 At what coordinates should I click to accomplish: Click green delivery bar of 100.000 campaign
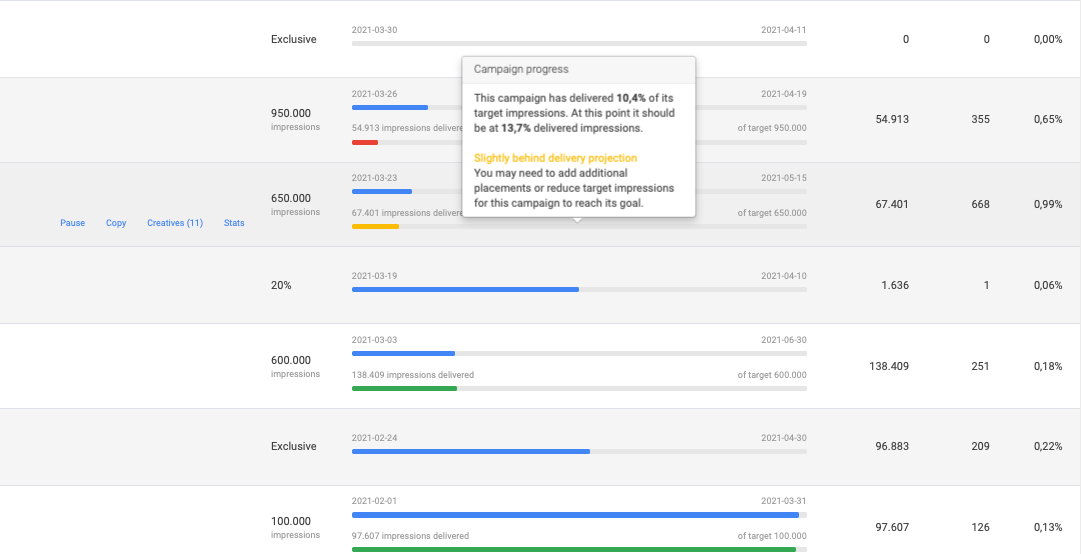click(573, 549)
